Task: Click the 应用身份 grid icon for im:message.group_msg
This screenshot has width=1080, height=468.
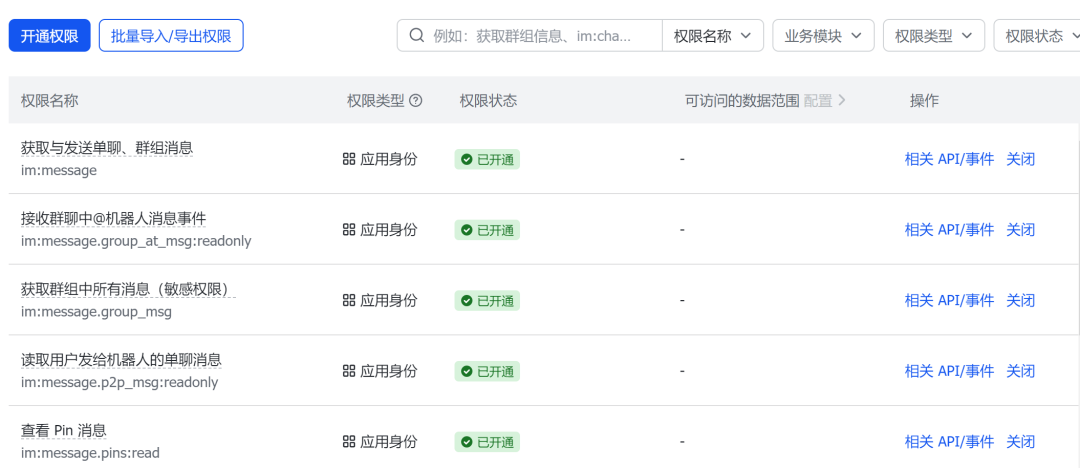Action: (349, 300)
